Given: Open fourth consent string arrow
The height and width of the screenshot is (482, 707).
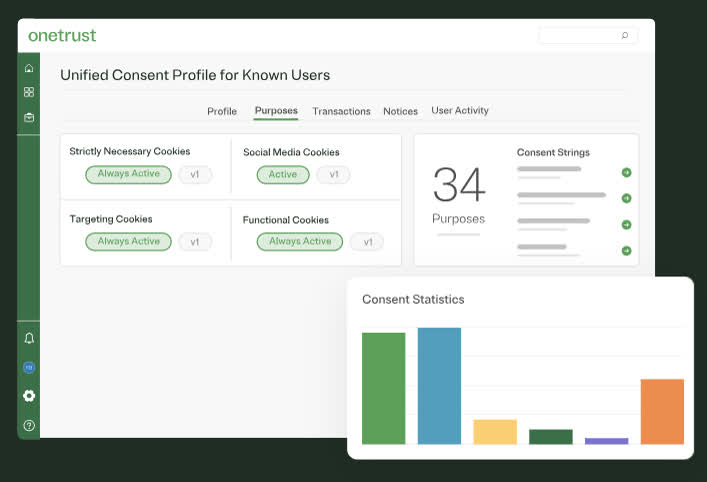Looking at the screenshot, I should [626, 251].
